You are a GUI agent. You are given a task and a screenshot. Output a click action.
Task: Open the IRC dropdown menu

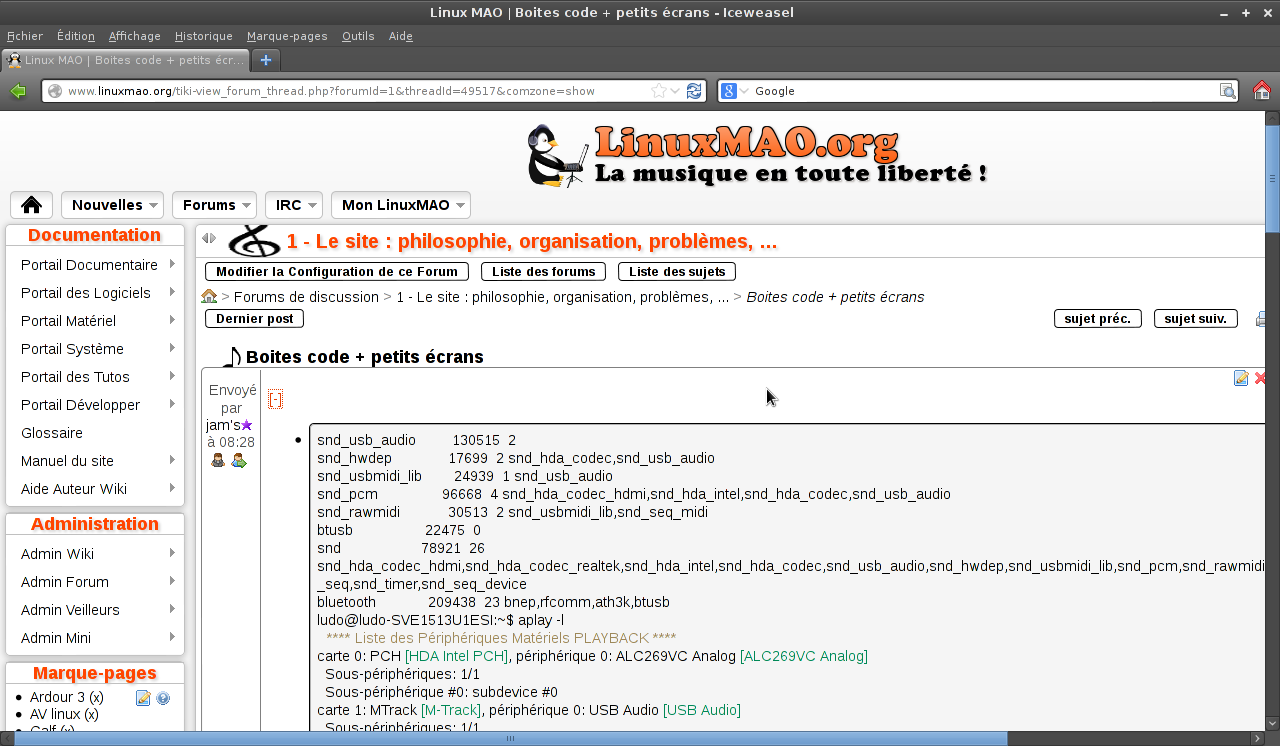[x=294, y=205]
